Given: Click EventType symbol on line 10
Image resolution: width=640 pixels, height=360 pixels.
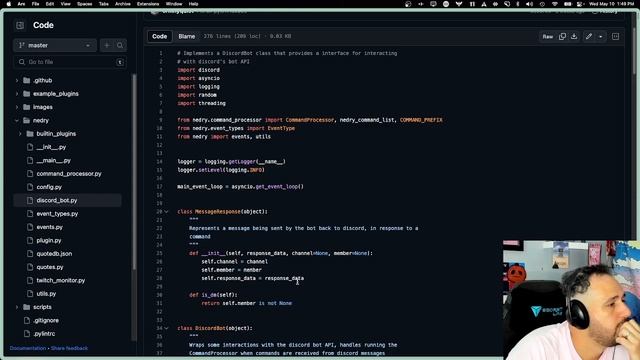Looking at the screenshot, I should (281, 128).
